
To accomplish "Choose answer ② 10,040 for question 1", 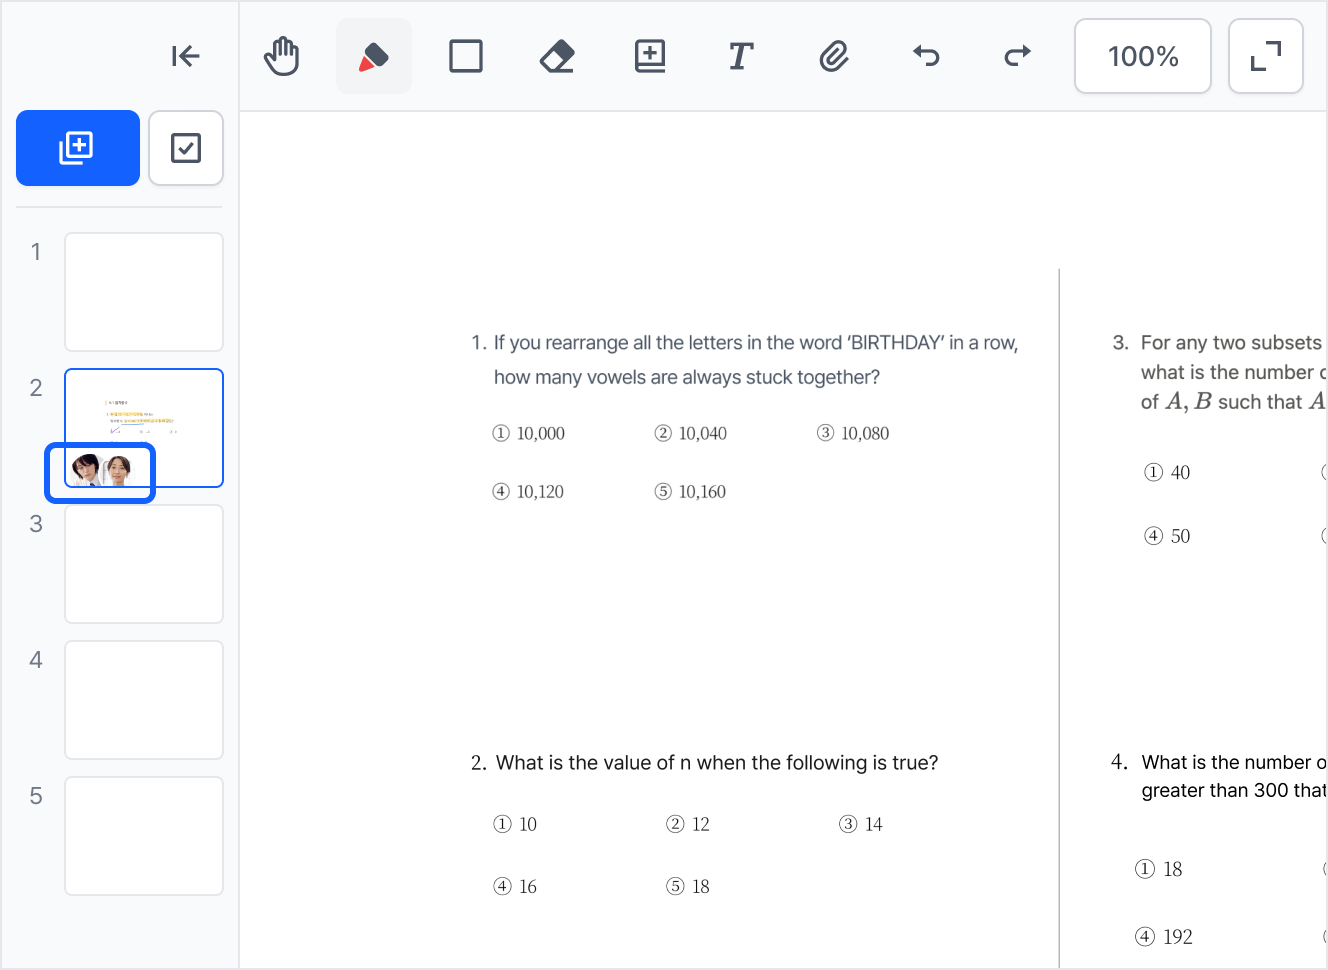I will [x=691, y=433].
